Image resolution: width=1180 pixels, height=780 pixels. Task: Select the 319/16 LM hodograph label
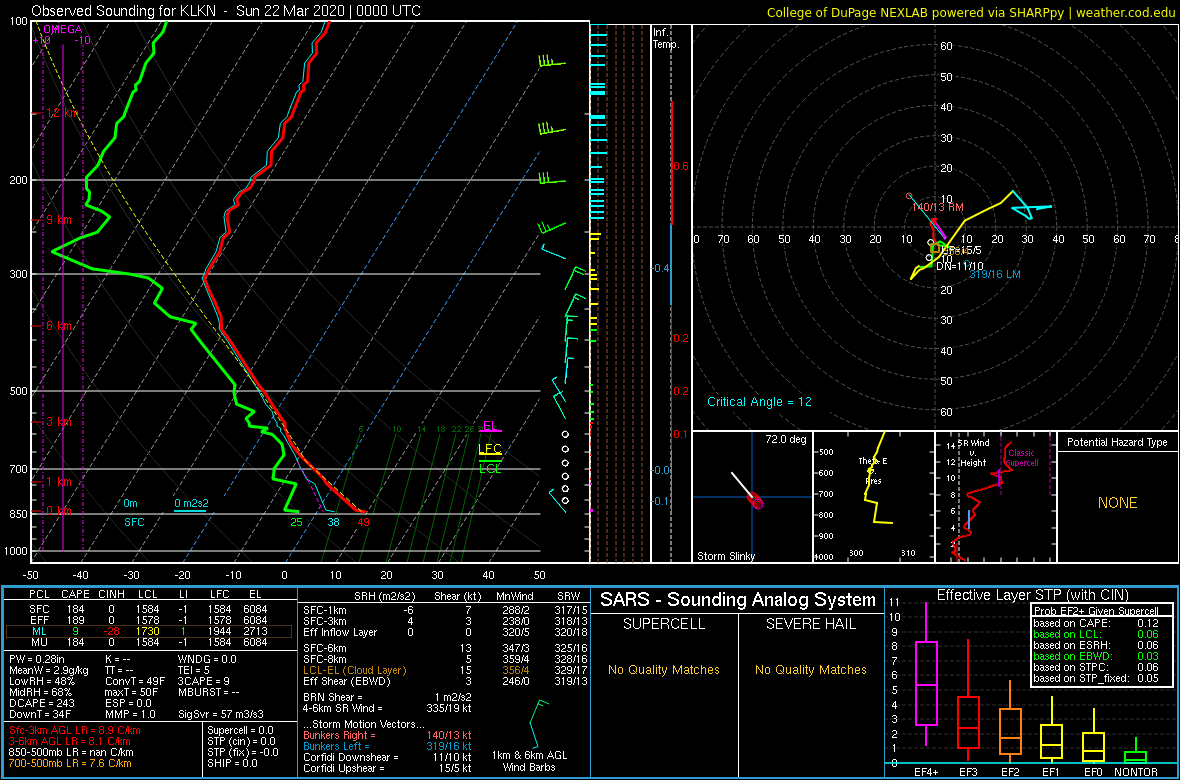point(995,275)
